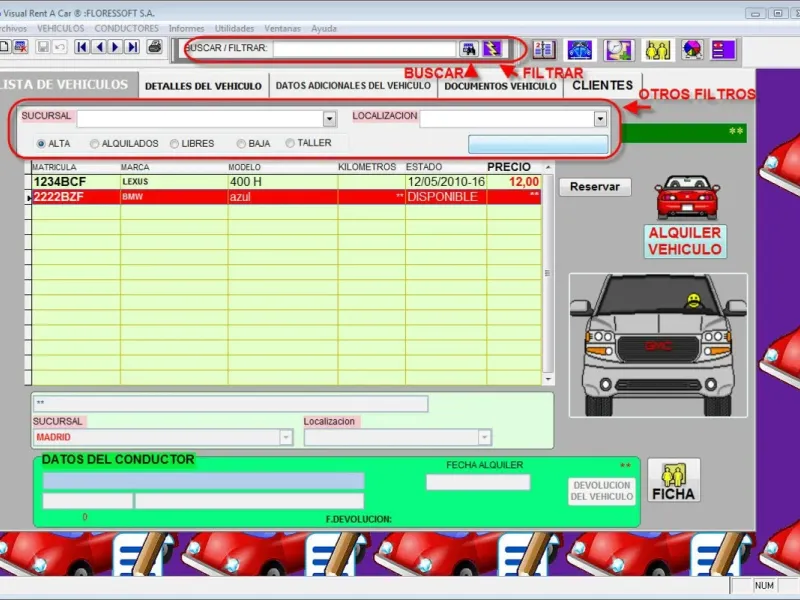Click the delete record icon with red X
The image size is (800, 600).
coord(20,47)
